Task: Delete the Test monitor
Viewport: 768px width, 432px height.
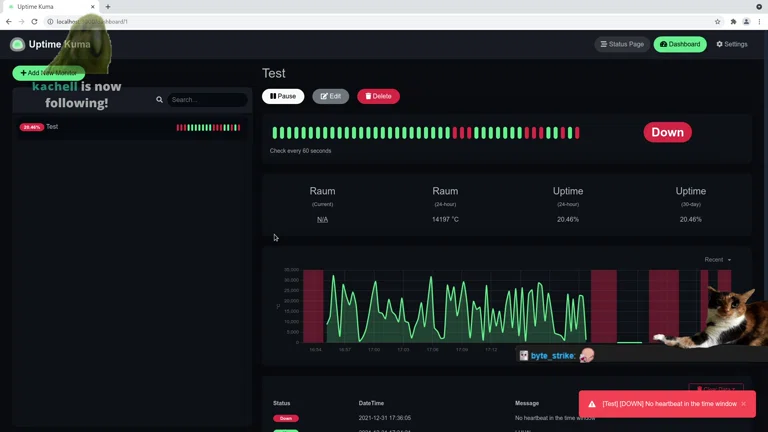Action: [378, 96]
